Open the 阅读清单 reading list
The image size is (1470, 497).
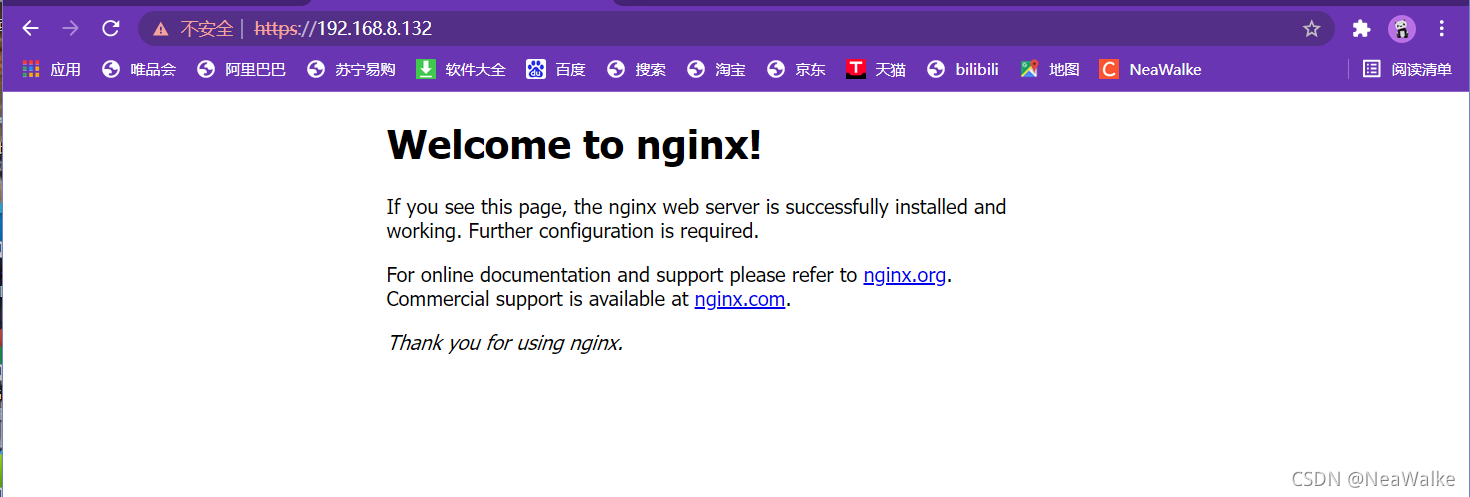coord(1408,69)
